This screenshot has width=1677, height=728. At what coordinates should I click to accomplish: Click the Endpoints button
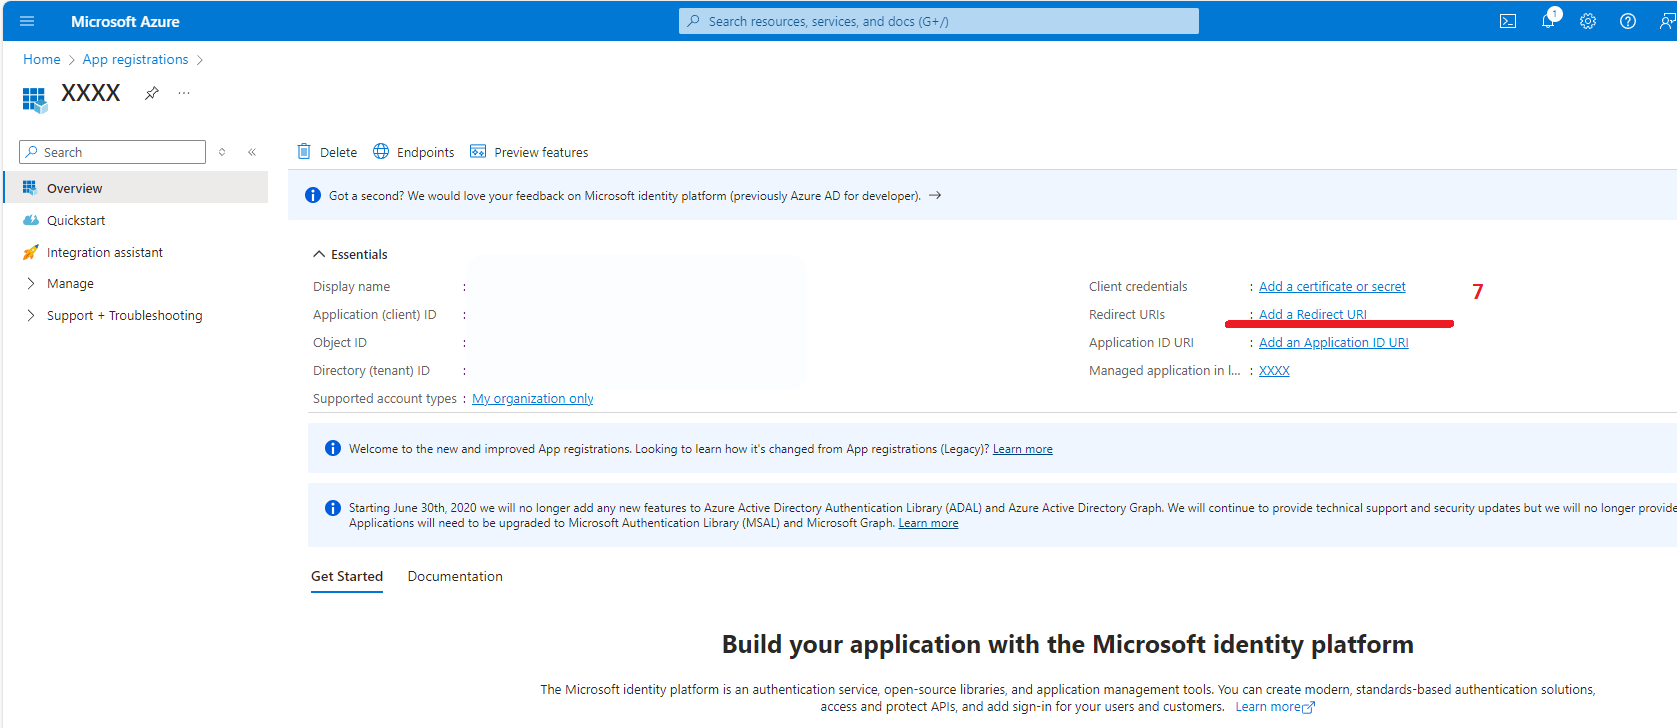tap(414, 152)
